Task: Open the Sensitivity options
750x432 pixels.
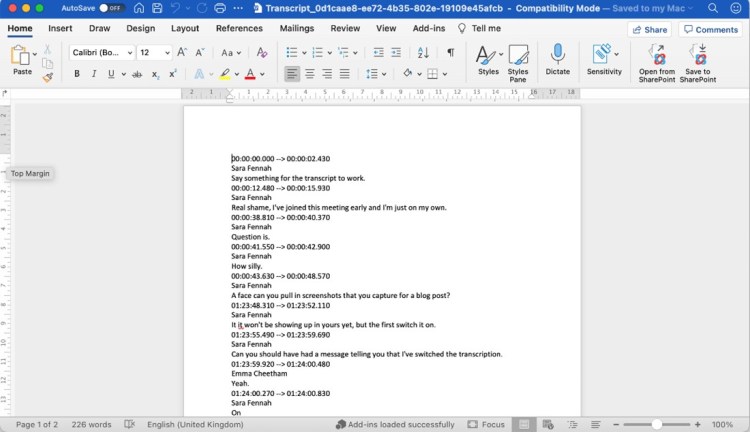Action: (x=604, y=59)
